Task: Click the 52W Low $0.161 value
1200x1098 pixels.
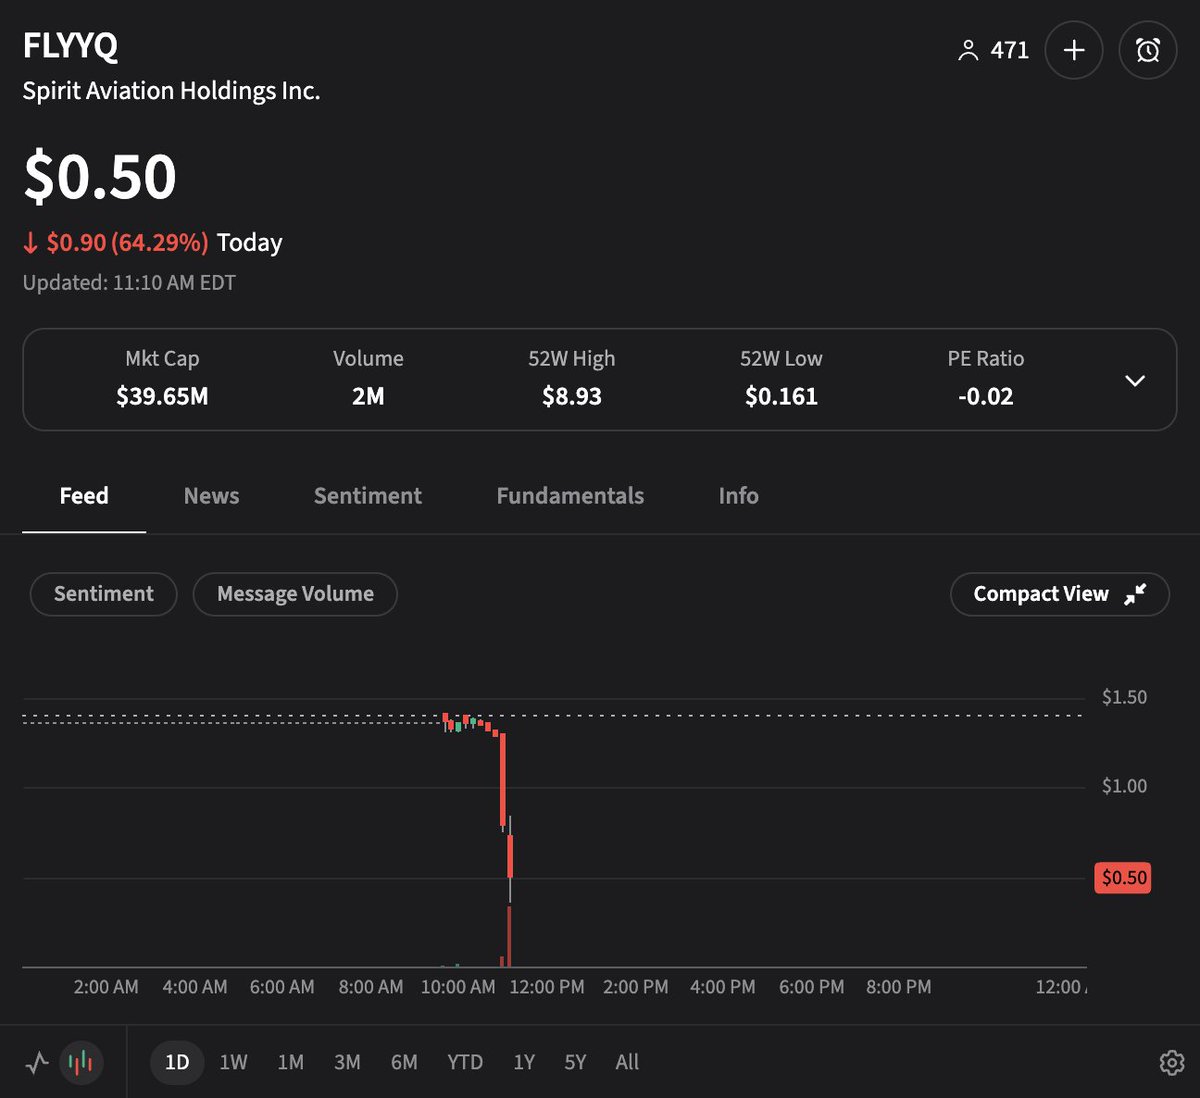Action: coord(781,397)
